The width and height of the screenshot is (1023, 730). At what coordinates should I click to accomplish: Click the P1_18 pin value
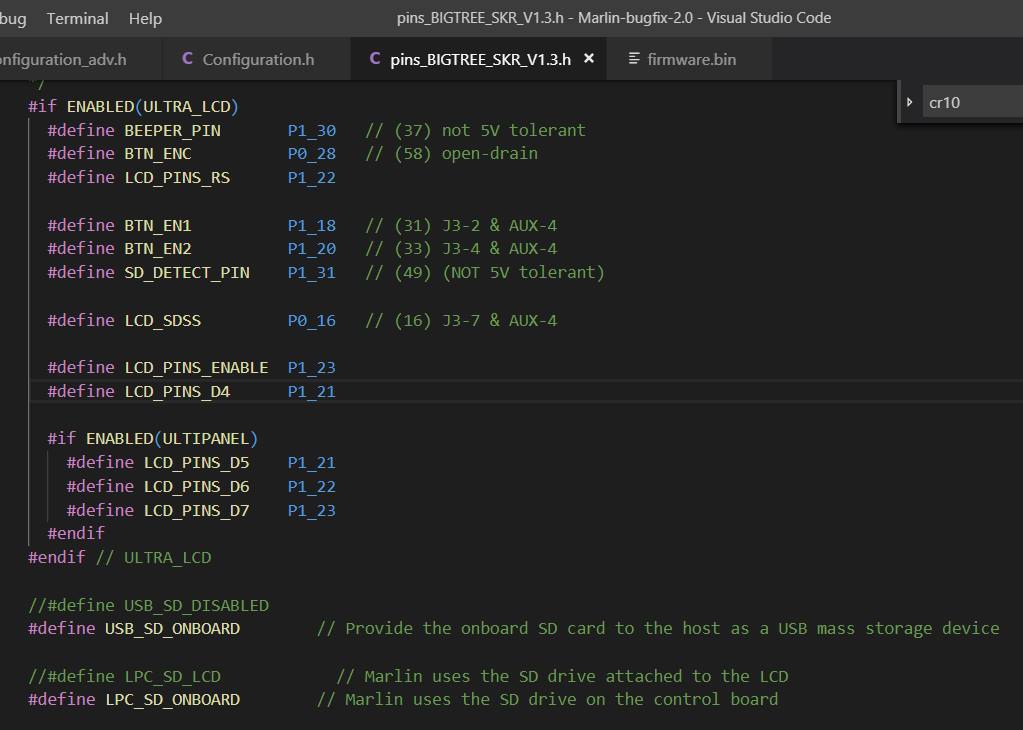click(312, 226)
